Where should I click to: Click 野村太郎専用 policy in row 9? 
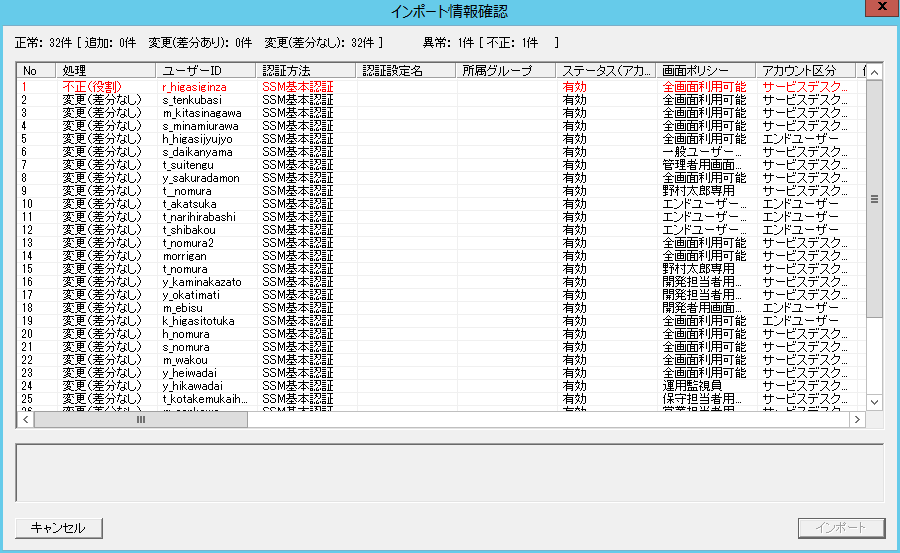[699, 191]
